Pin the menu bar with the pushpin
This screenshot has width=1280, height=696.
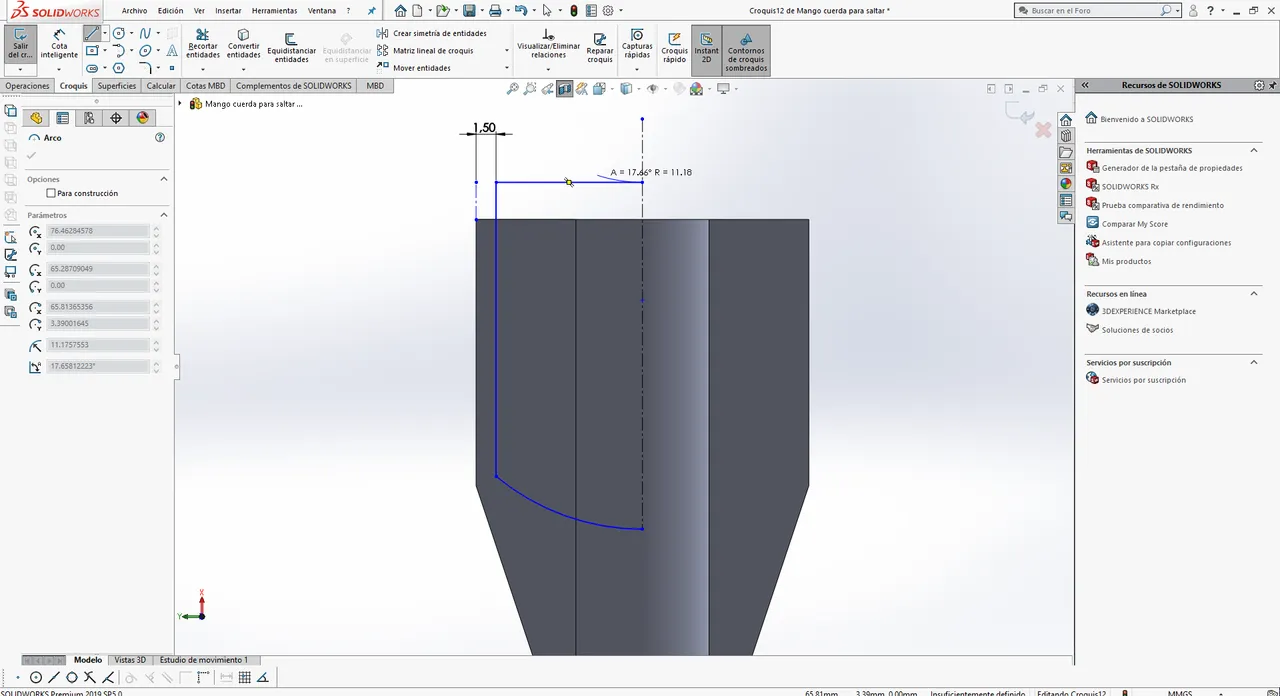(x=372, y=10)
